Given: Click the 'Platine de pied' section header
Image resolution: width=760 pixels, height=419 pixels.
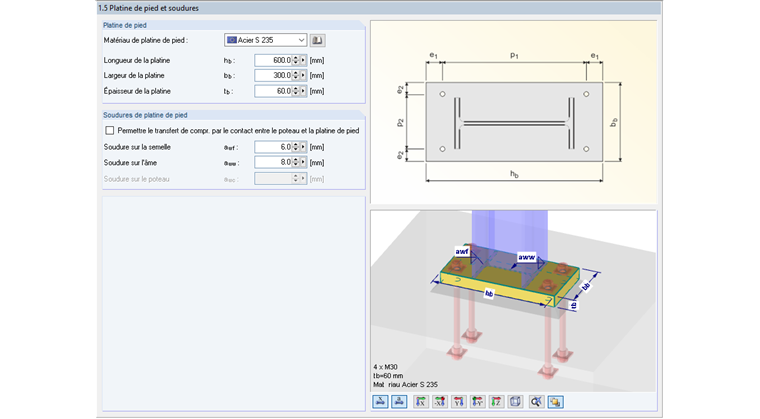Looking at the screenshot, I should tap(125, 25).
